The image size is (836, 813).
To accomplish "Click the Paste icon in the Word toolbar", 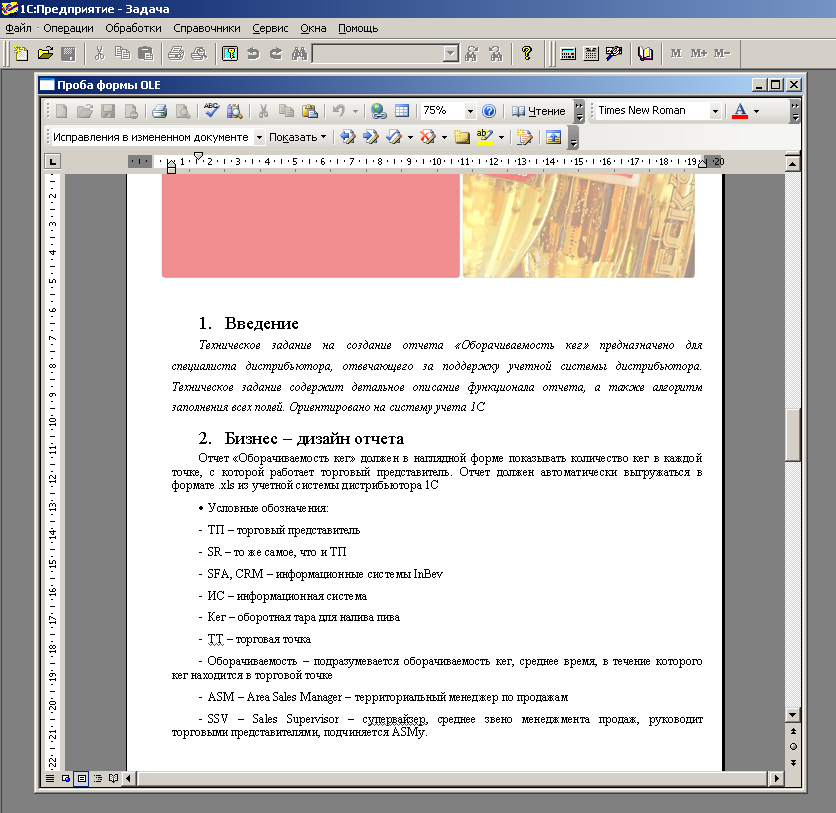I will point(309,111).
